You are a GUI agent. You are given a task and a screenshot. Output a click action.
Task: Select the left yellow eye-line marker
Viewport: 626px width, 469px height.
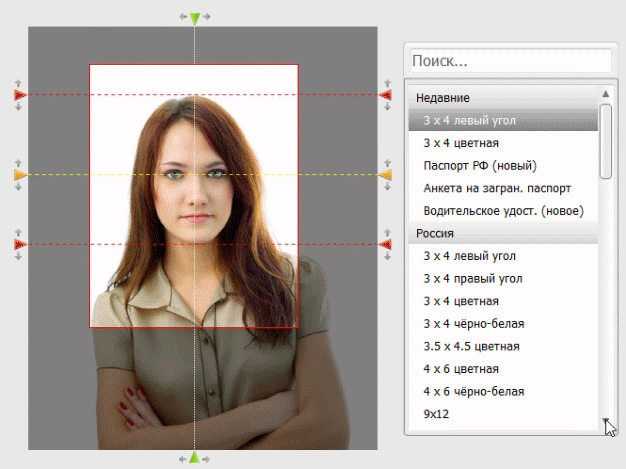(x=20, y=175)
